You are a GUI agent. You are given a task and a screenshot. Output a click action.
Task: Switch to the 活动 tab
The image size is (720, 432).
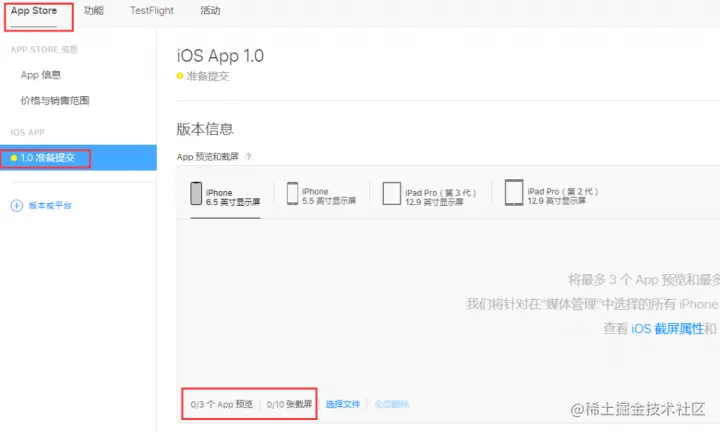coord(210,10)
